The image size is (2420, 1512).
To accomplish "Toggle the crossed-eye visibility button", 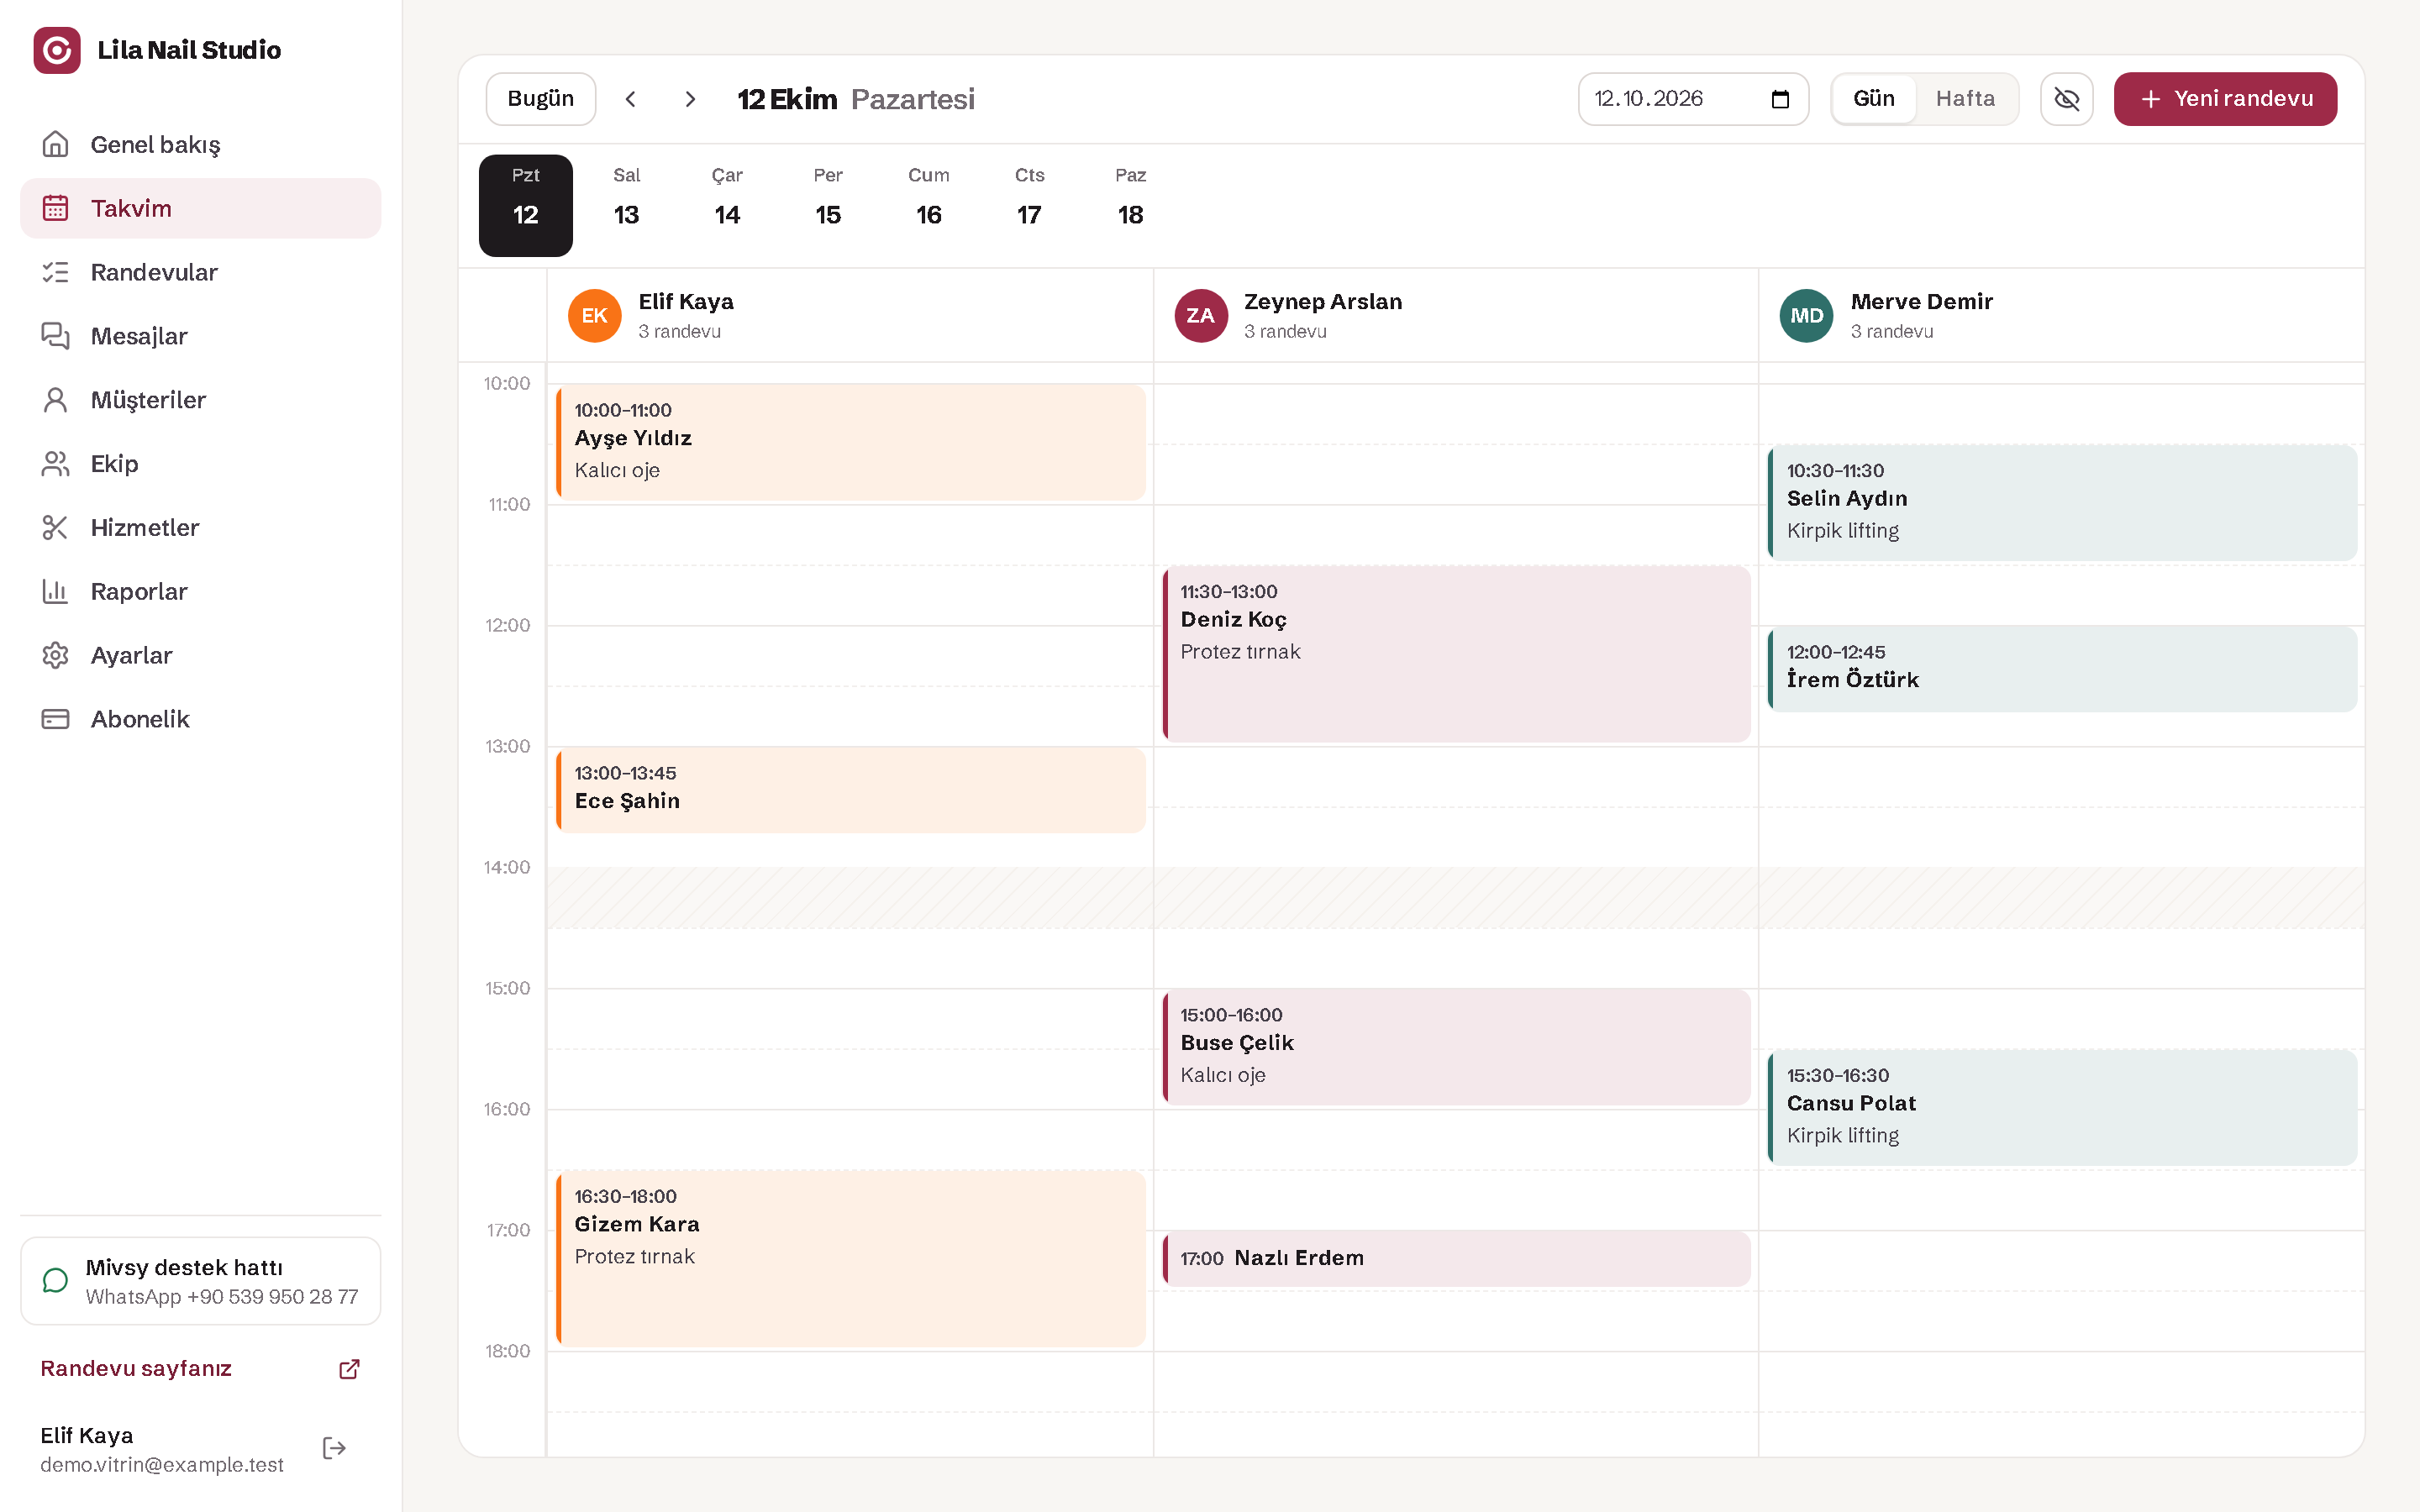I will click(x=2067, y=99).
